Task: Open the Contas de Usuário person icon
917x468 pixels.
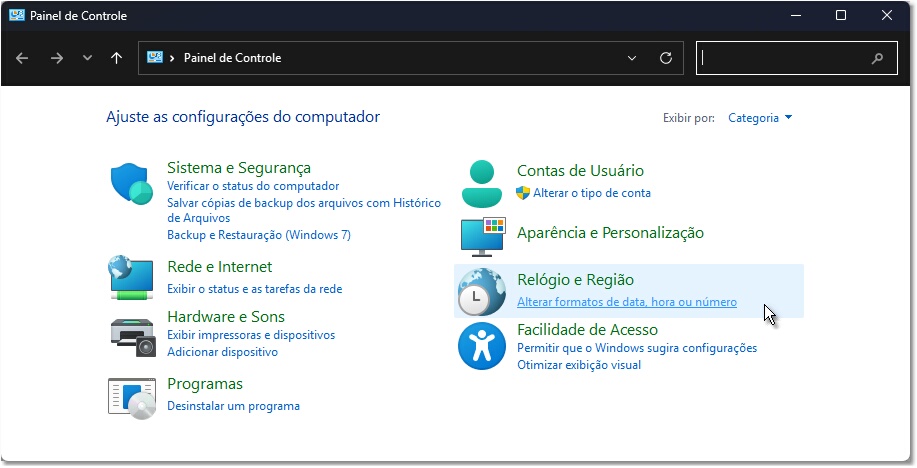Action: point(481,184)
